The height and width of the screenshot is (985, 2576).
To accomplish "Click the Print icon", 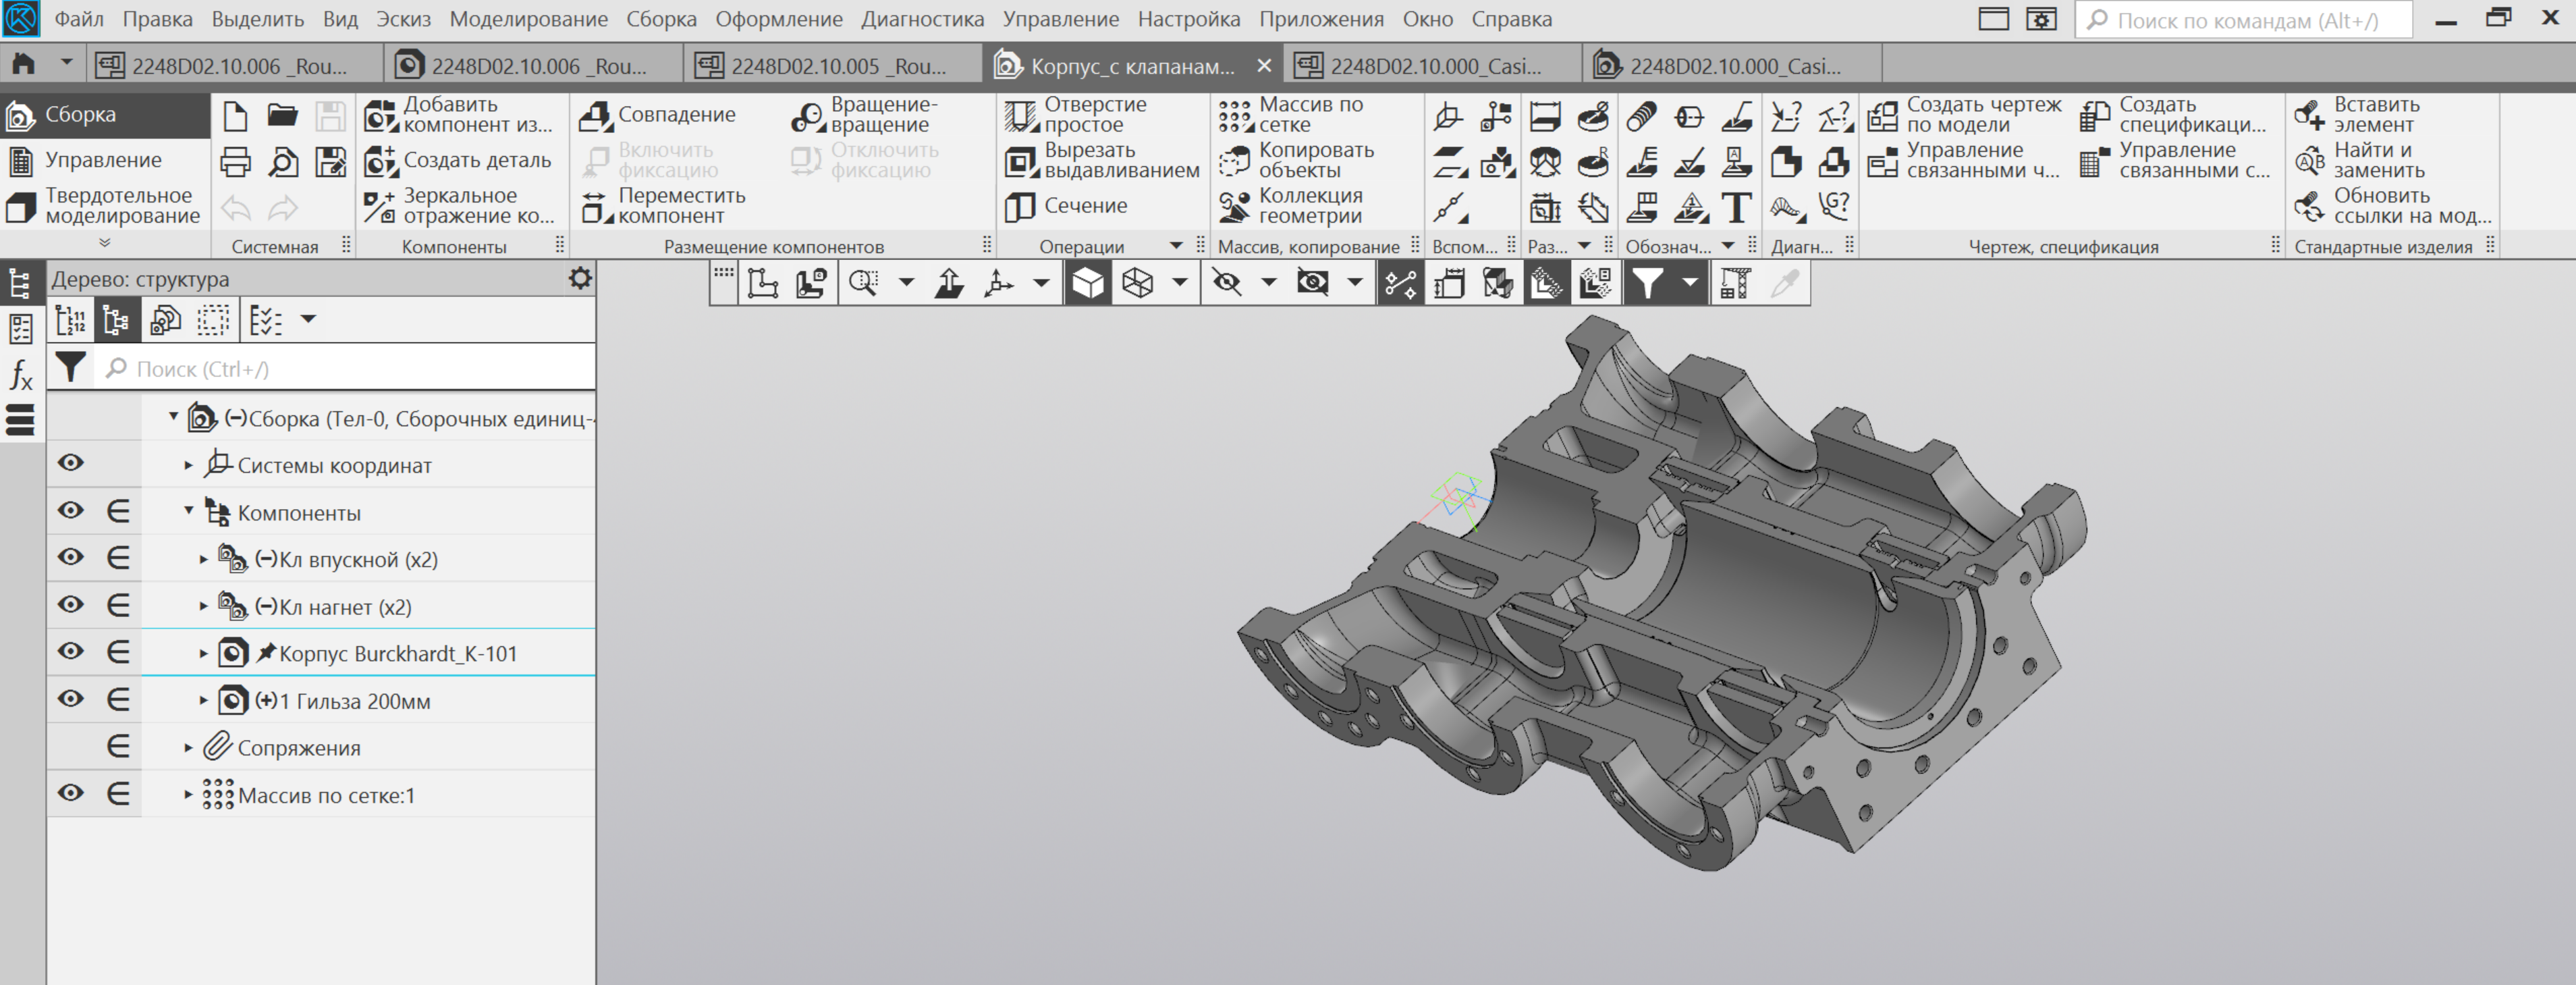I will click(235, 161).
